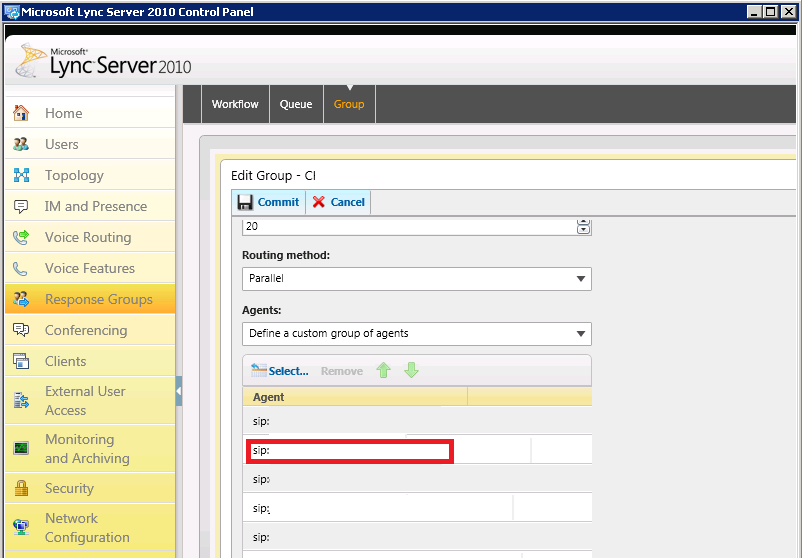
Task: Minimize the Lync Control Panel window
Action: click(754, 12)
